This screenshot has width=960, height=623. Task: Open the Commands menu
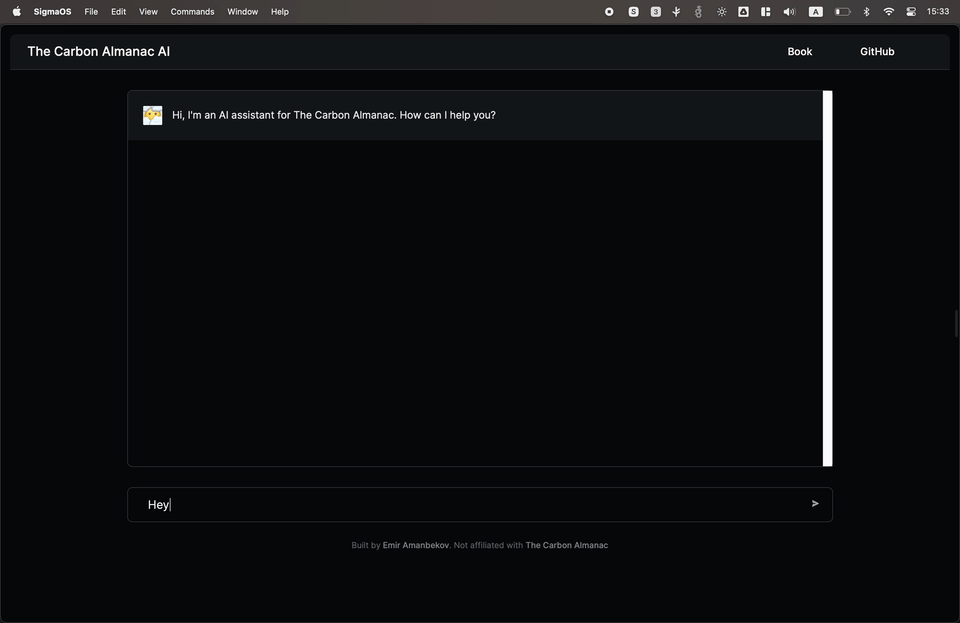click(192, 12)
